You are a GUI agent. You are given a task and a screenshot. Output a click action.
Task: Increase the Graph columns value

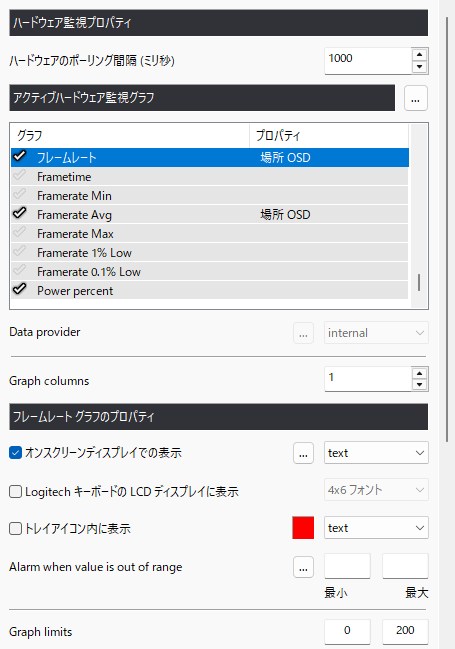[419, 373]
